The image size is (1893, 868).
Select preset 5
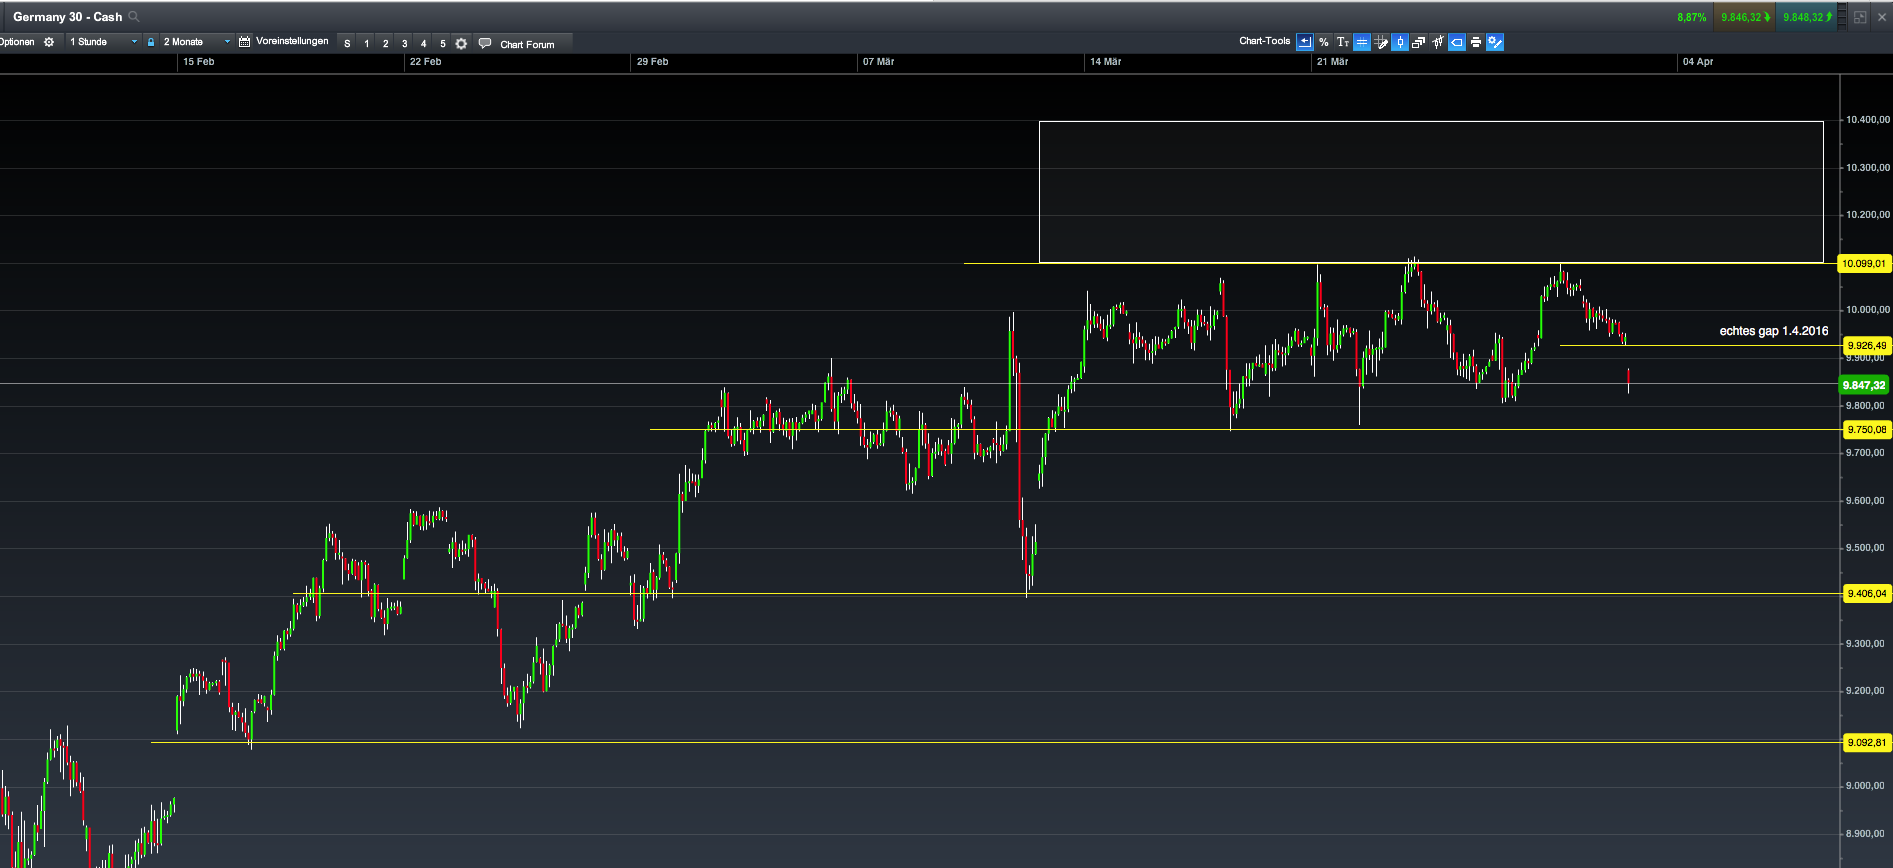point(442,43)
